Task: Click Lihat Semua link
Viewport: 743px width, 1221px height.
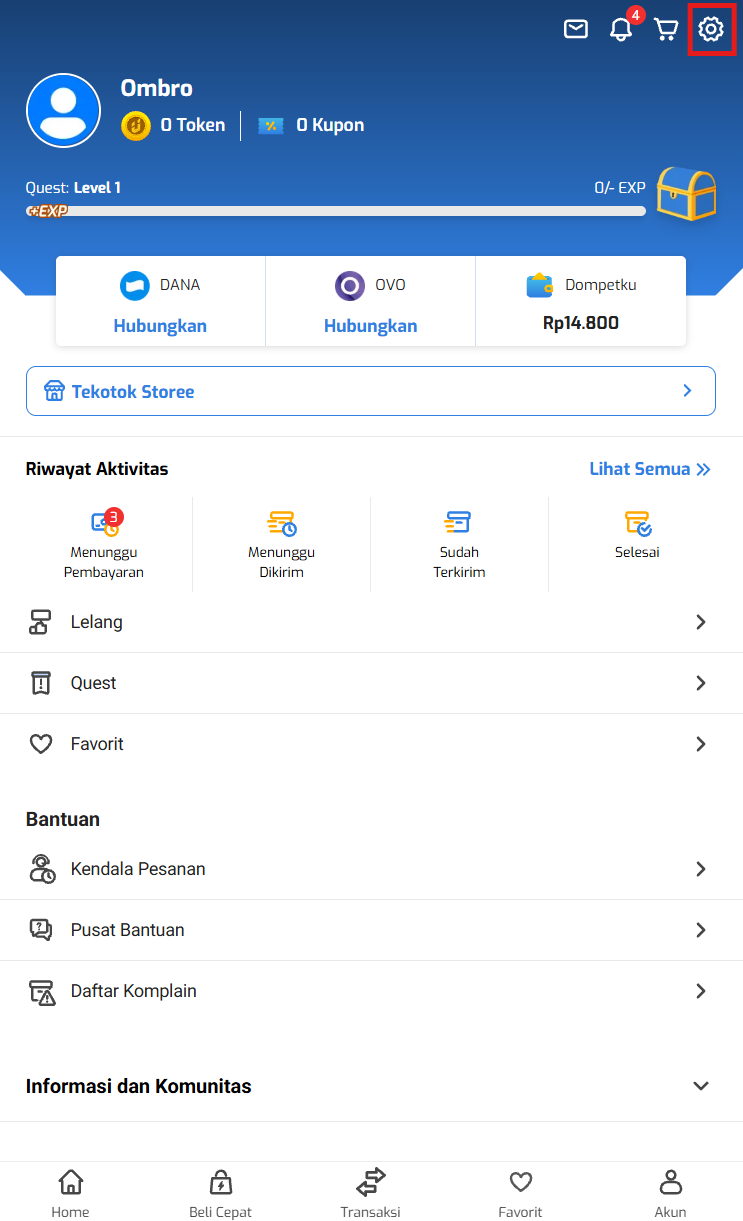Action: pyautogui.click(x=649, y=469)
